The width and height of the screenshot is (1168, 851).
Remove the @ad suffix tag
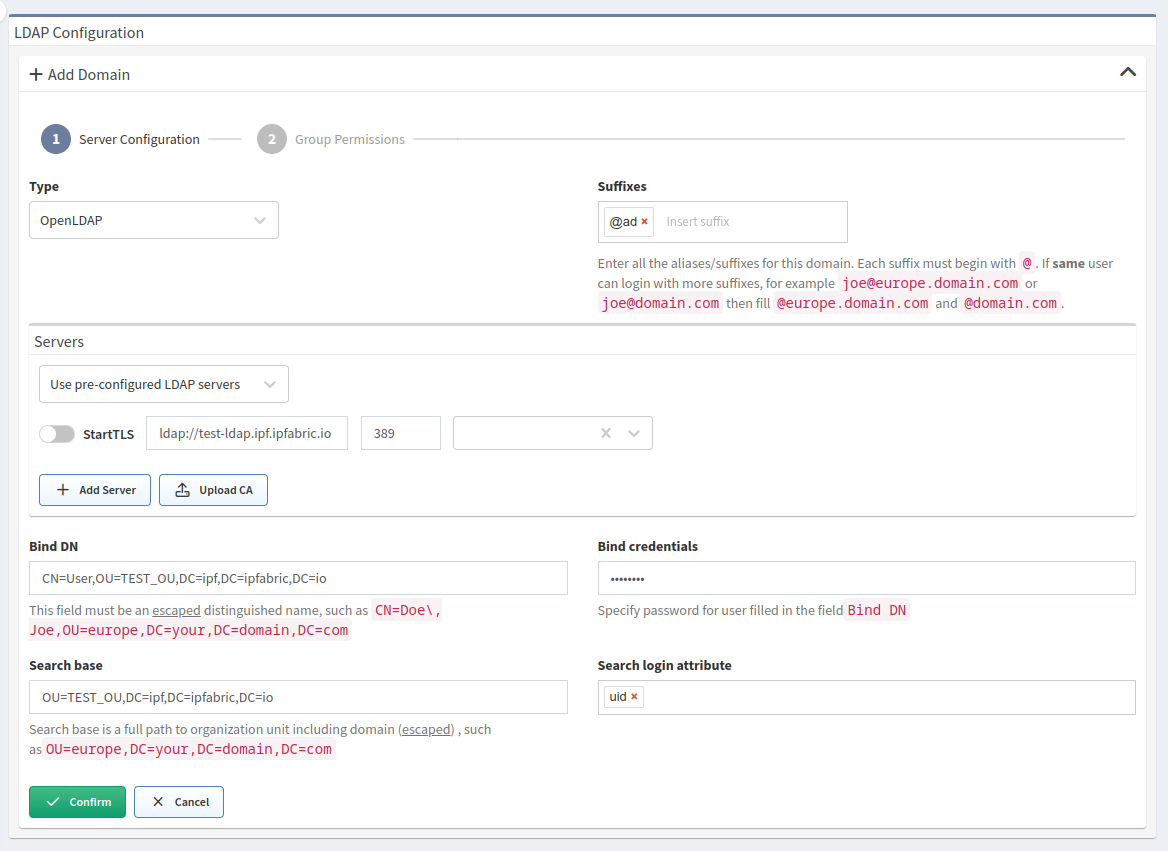[x=644, y=221]
